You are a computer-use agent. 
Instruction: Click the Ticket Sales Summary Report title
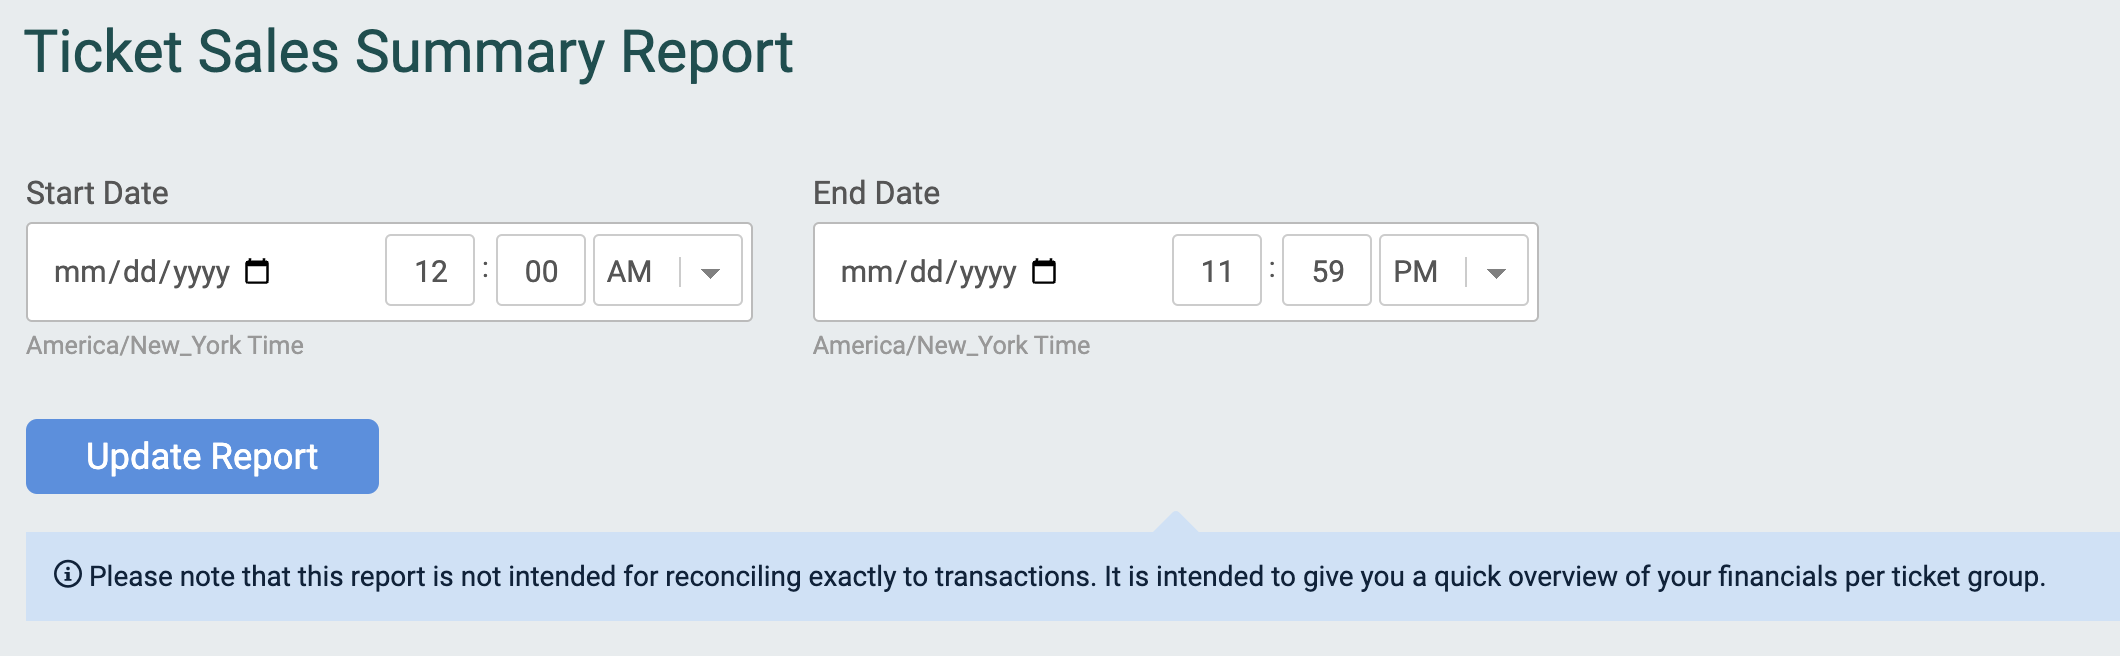[x=412, y=52]
